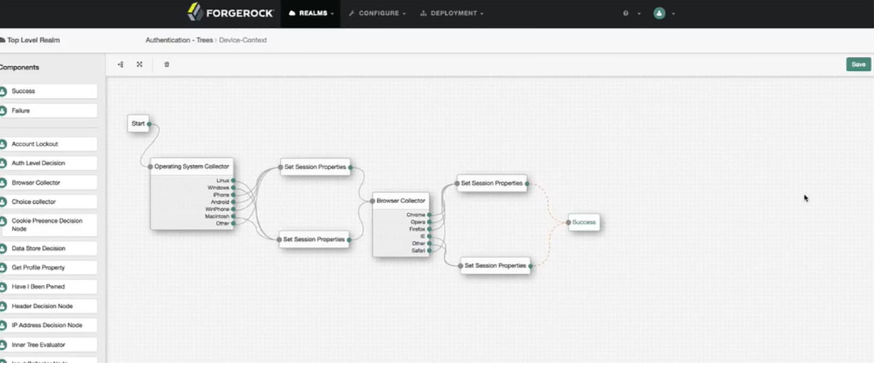The width and height of the screenshot is (874, 370).
Task: Select the Browser Collector node on canvas
Action: [401, 225]
